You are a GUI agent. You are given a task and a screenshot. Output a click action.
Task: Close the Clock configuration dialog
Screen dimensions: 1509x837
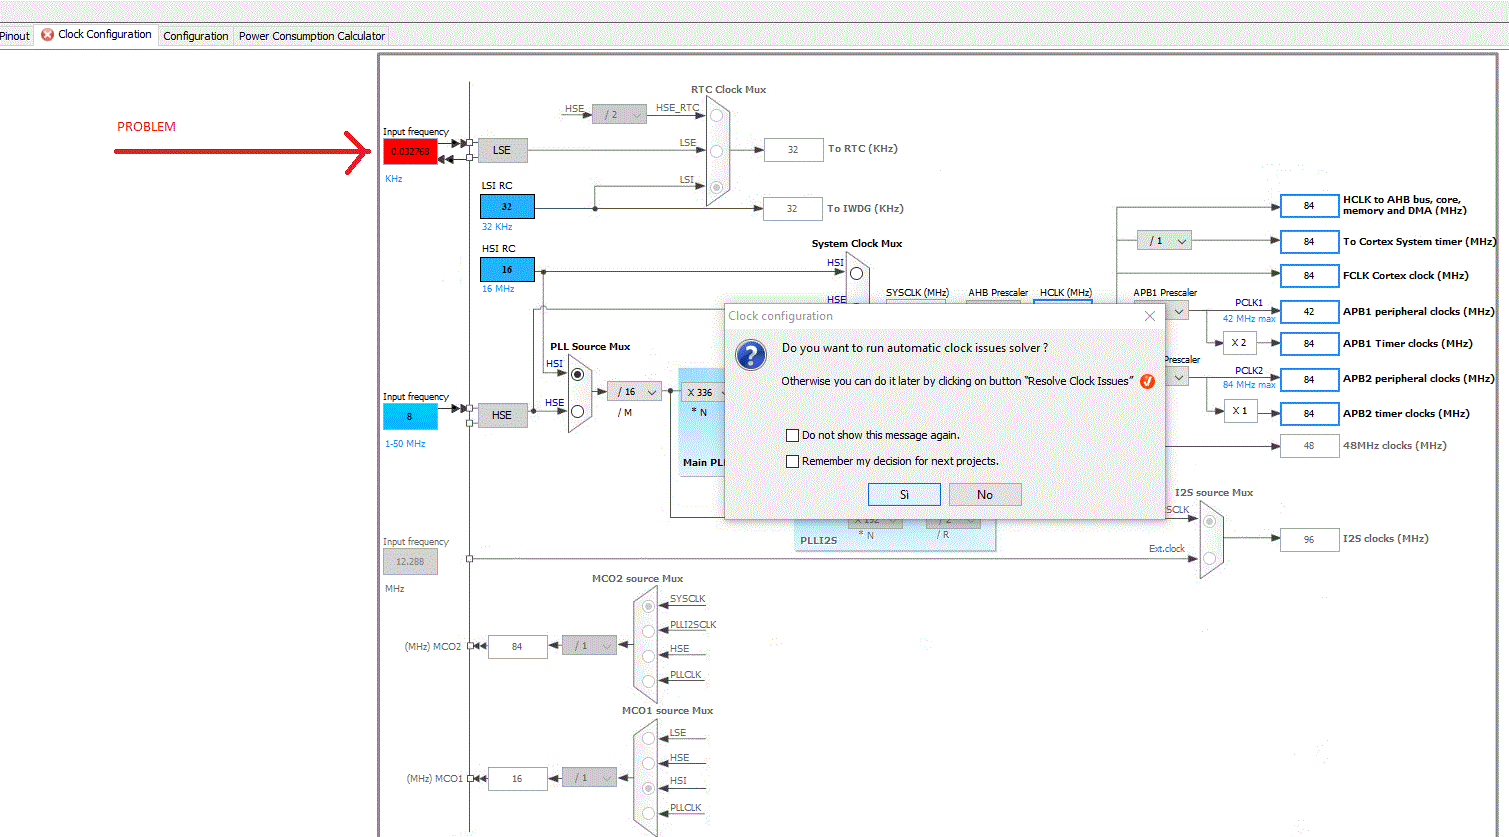1150,316
